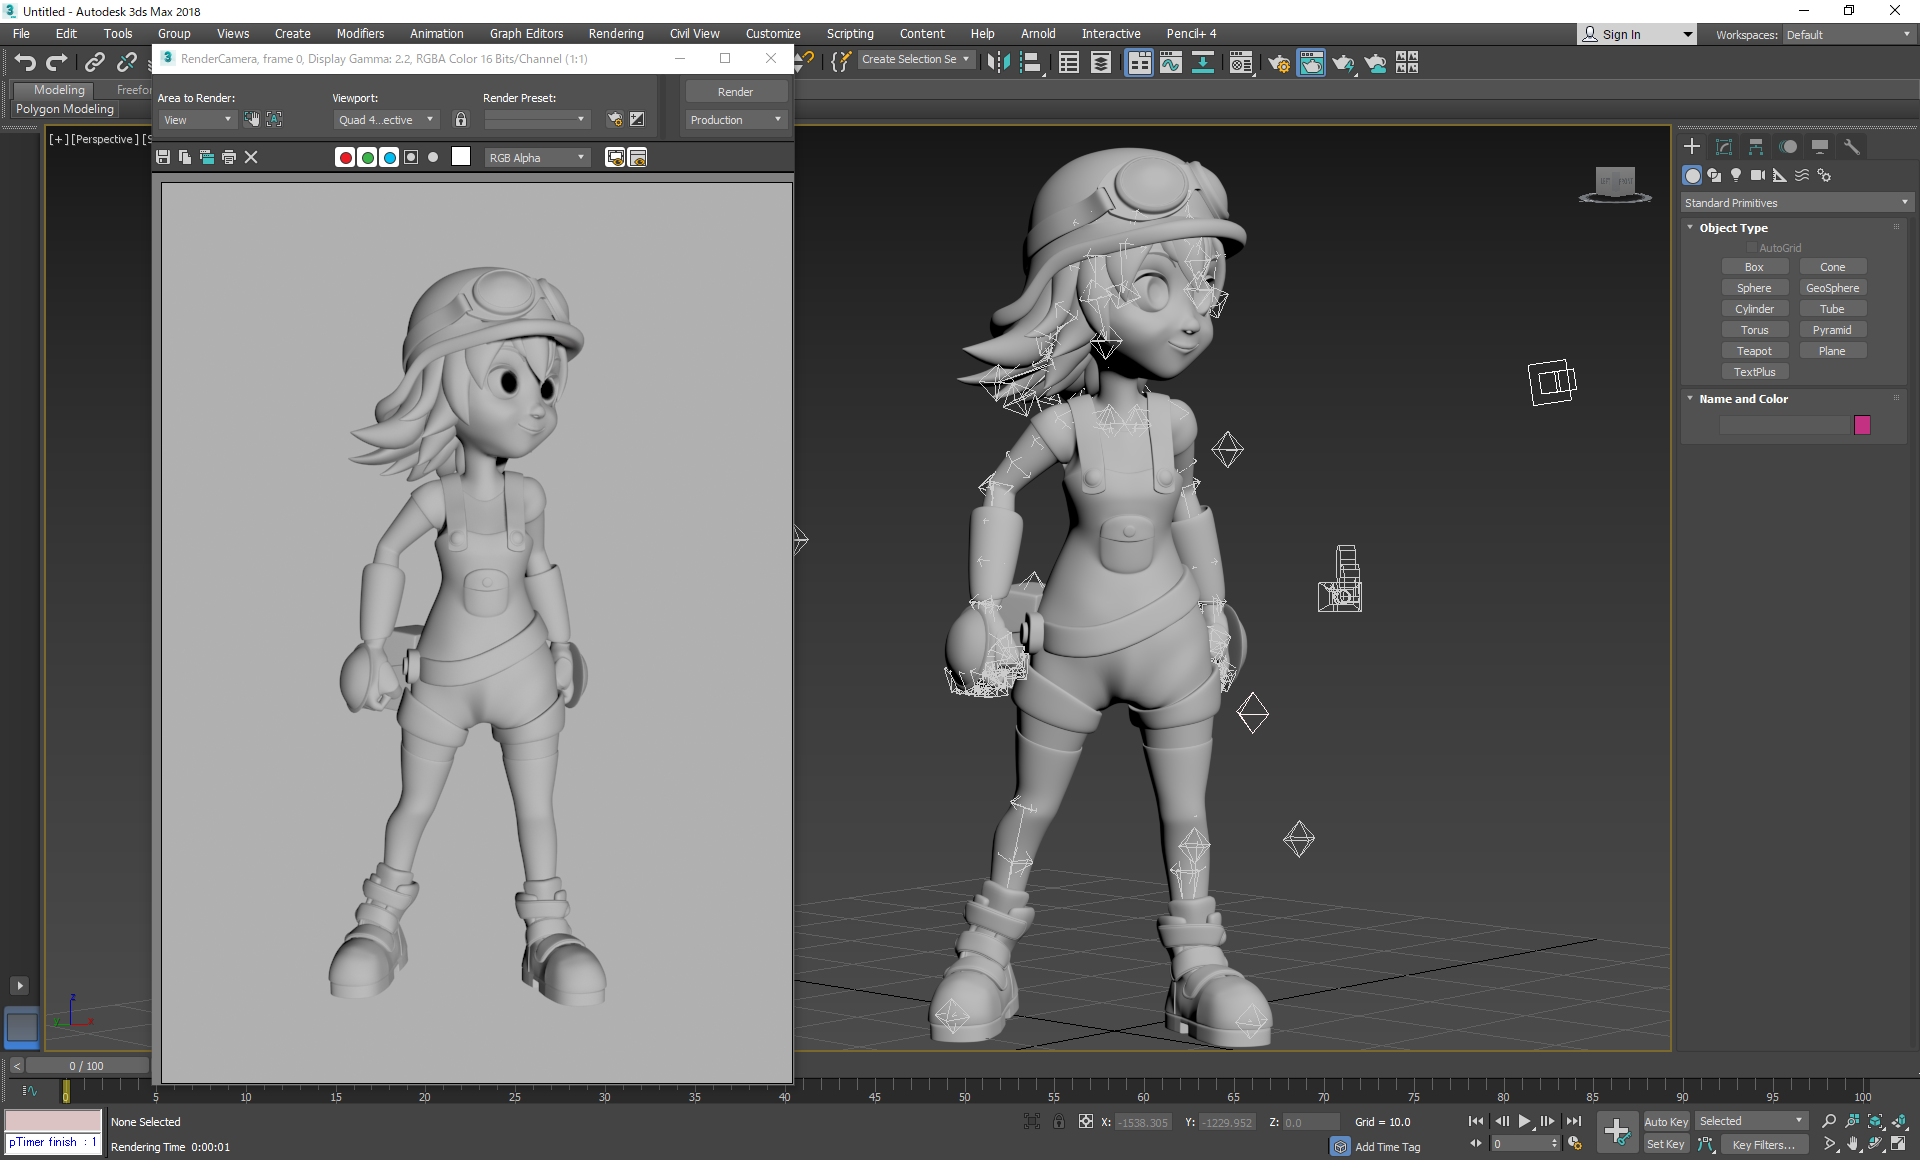1920x1160 pixels.
Task: Open the Area to Render View dropdown
Action: [x=198, y=119]
